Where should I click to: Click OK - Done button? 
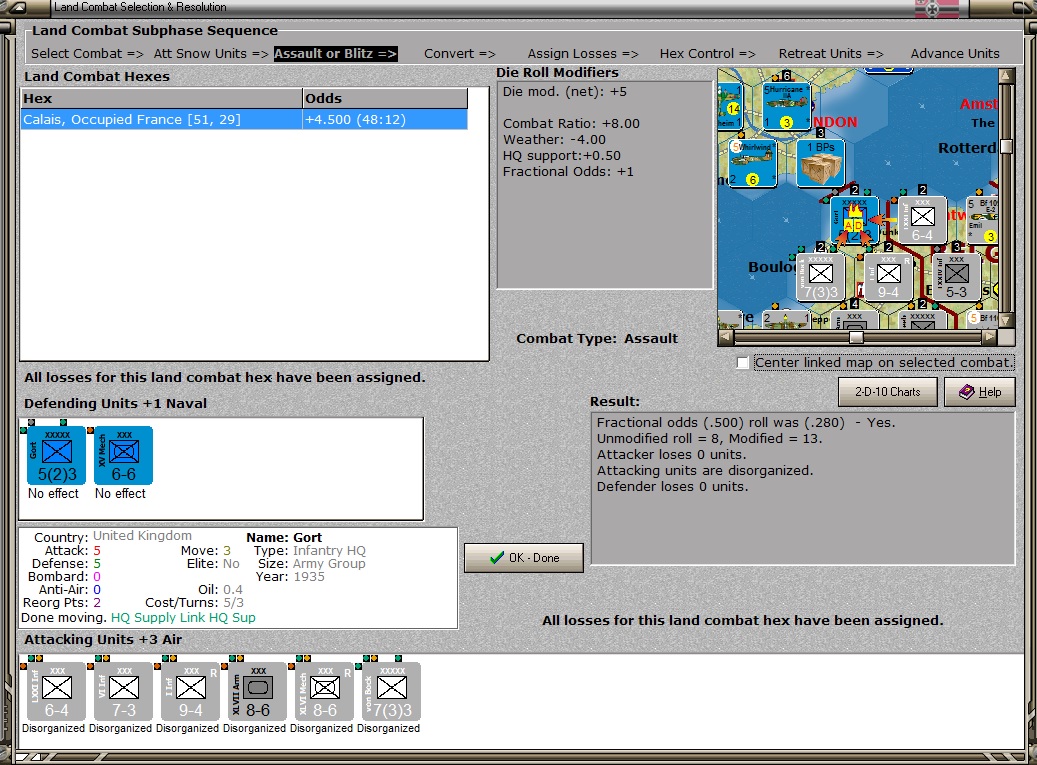(x=524, y=558)
